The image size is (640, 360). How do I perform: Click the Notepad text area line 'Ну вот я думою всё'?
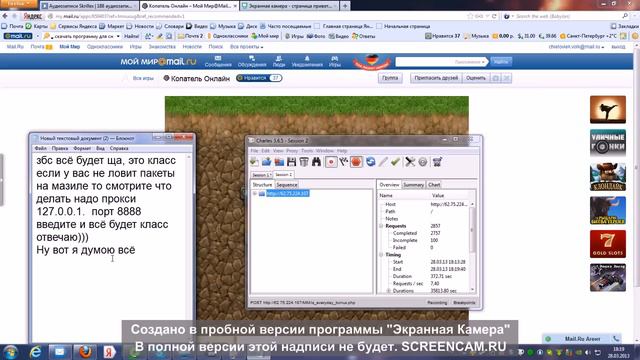[86, 250]
